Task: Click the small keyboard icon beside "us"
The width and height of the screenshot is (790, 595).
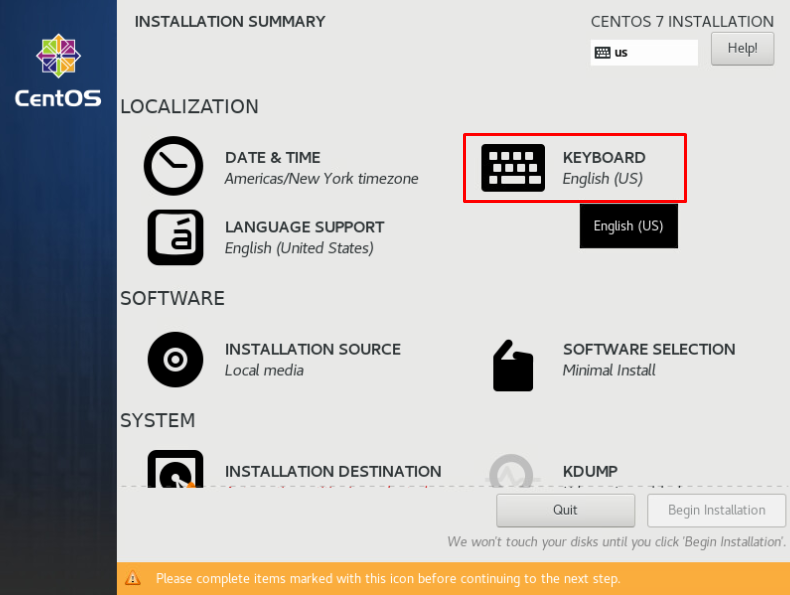Action: [x=602, y=52]
